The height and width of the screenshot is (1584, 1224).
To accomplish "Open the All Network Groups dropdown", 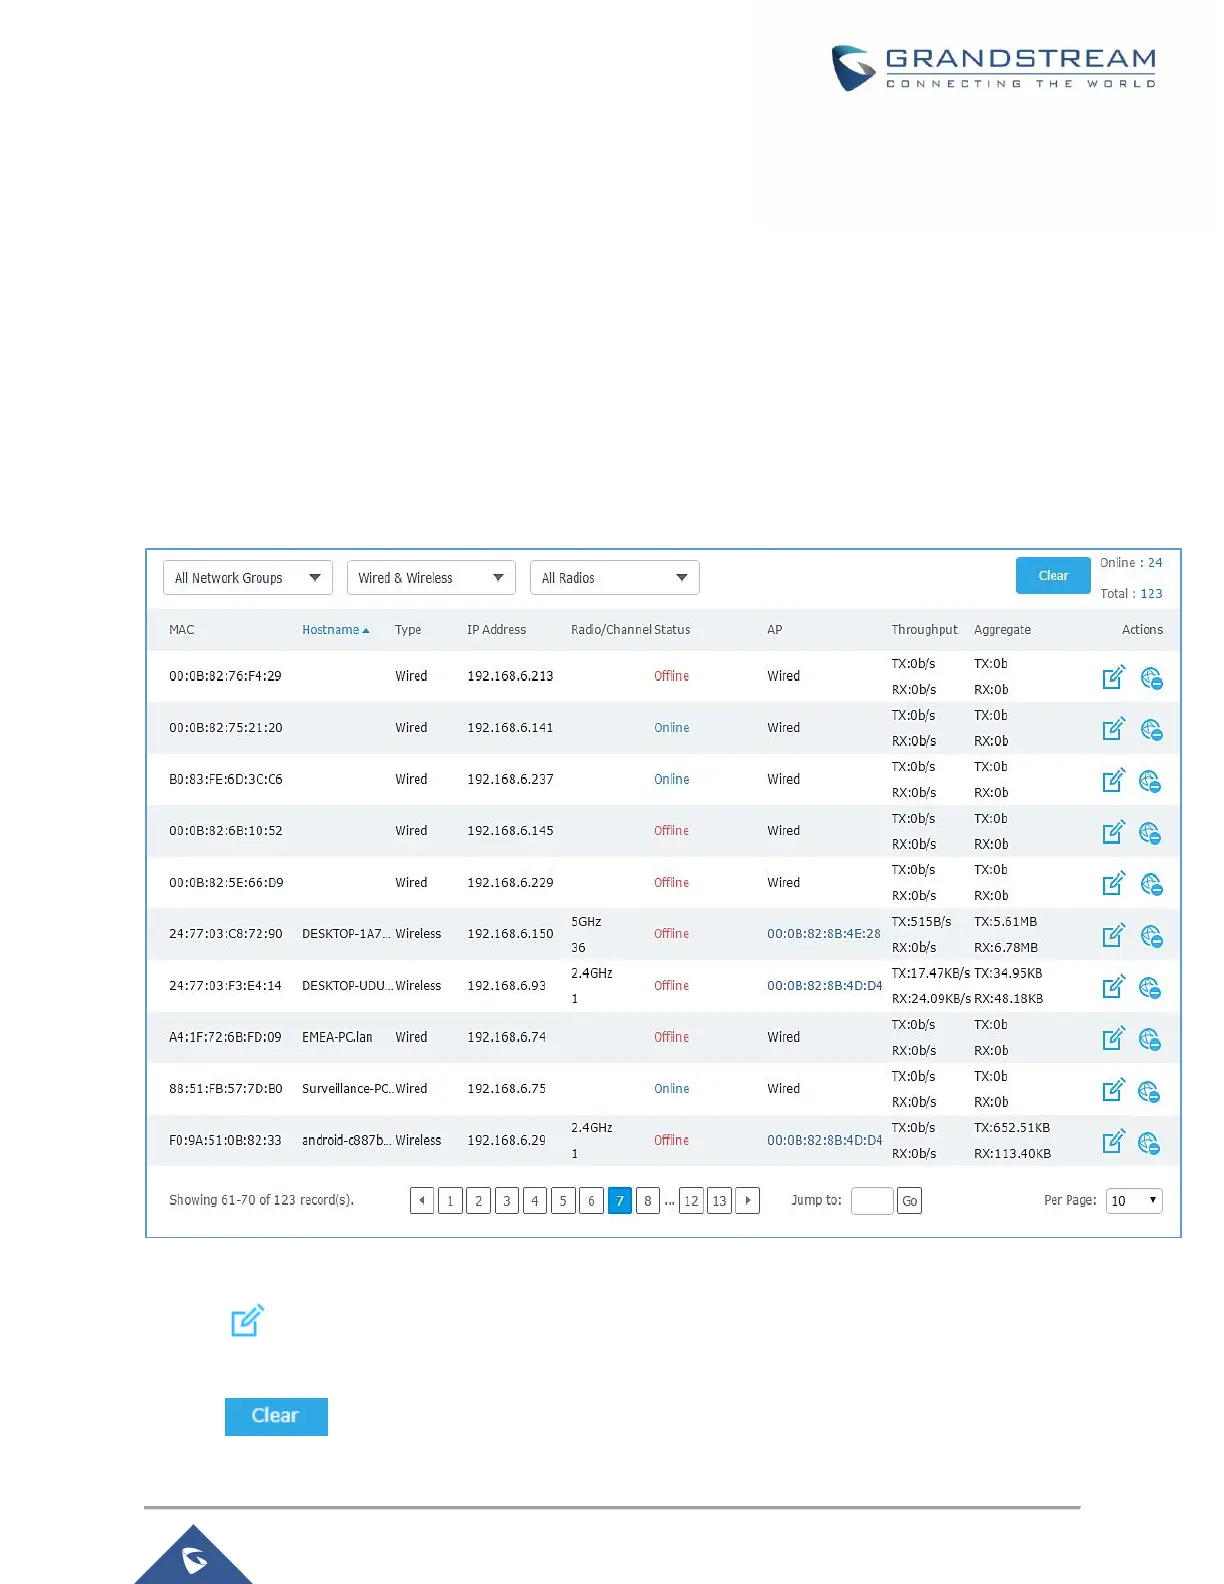I will coord(248,578).
